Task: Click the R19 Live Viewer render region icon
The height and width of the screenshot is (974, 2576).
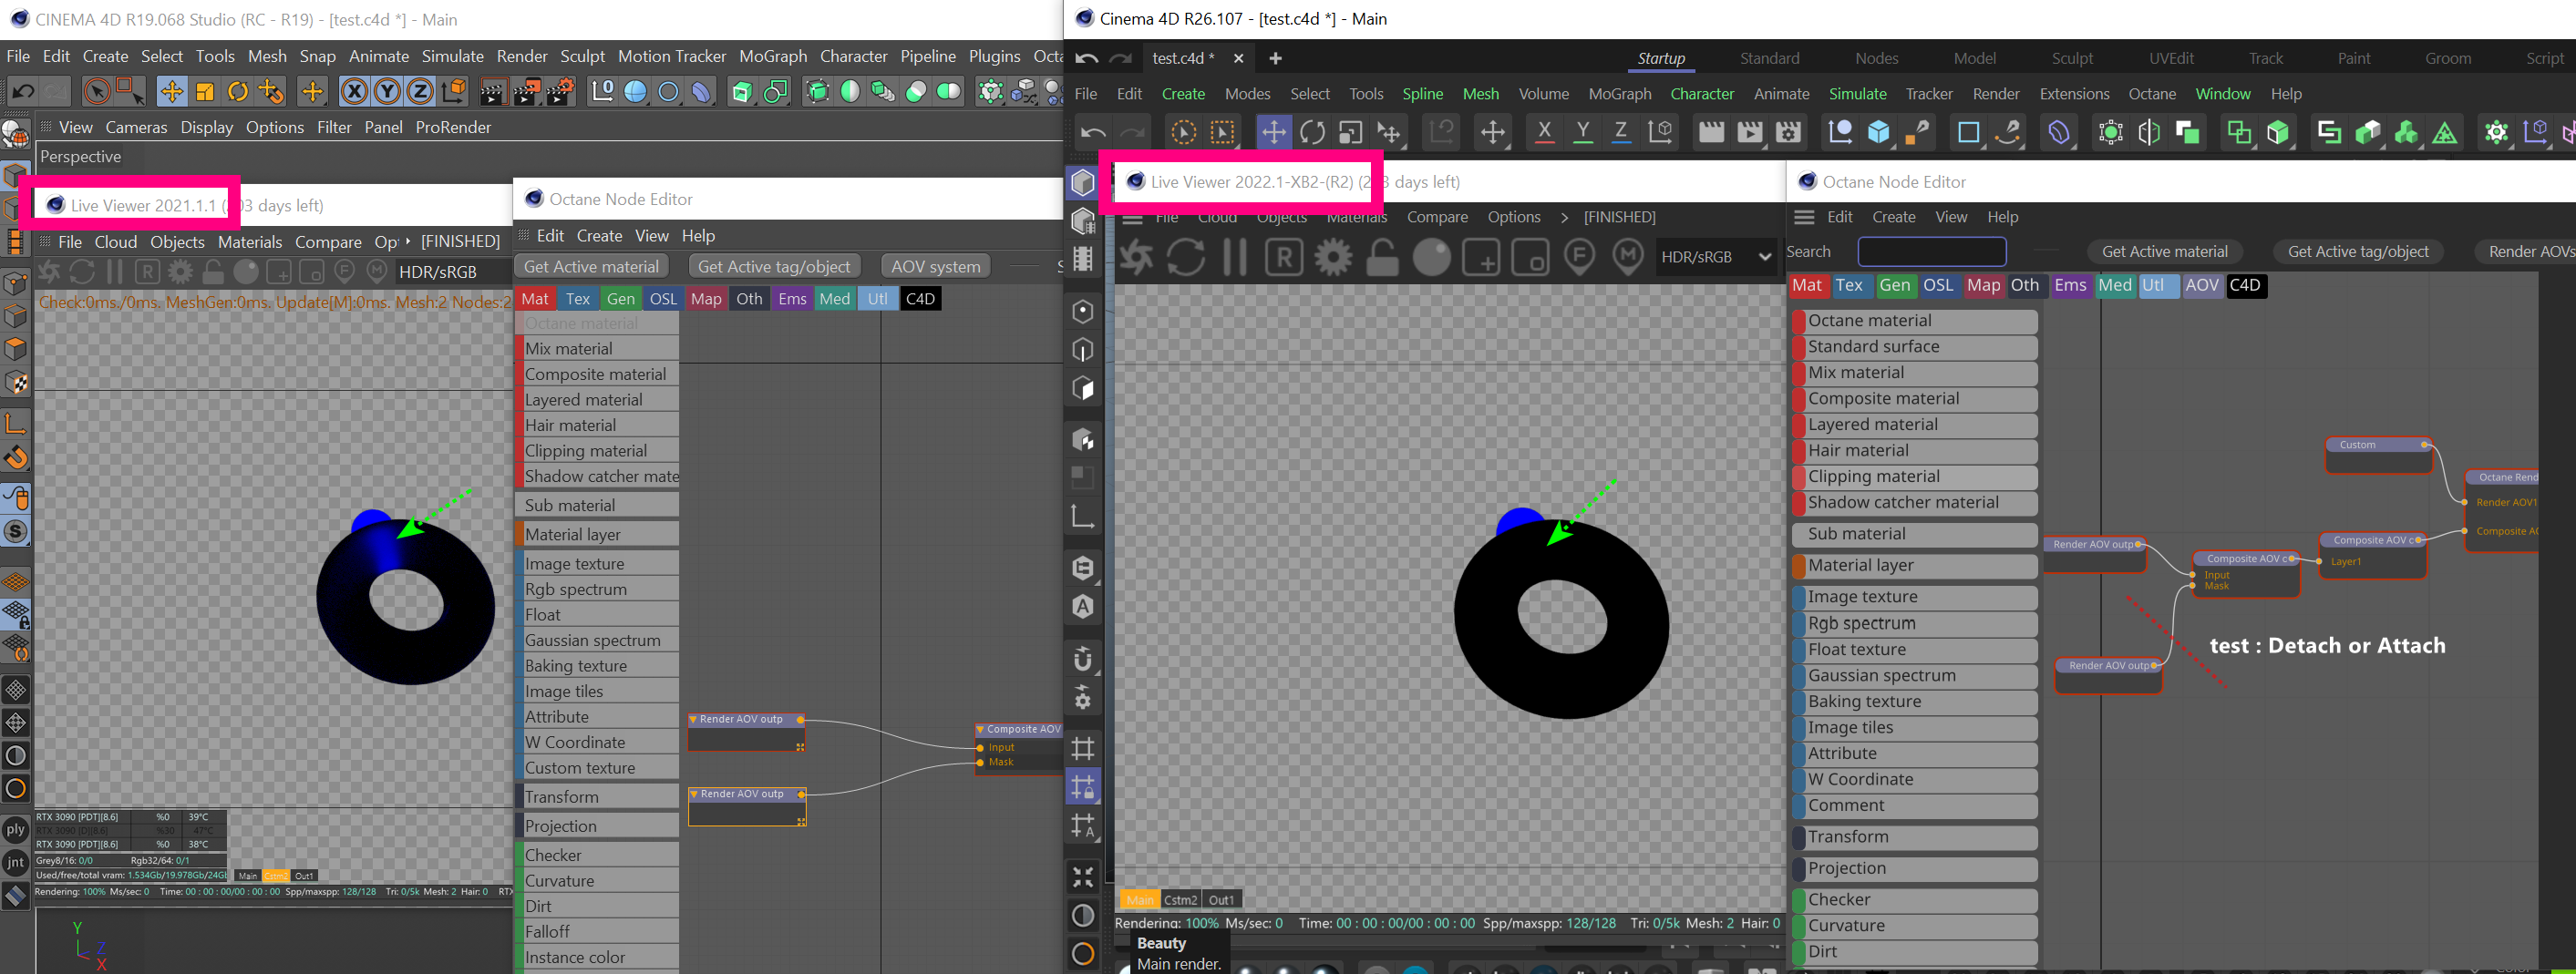Action: click(279, 271)
